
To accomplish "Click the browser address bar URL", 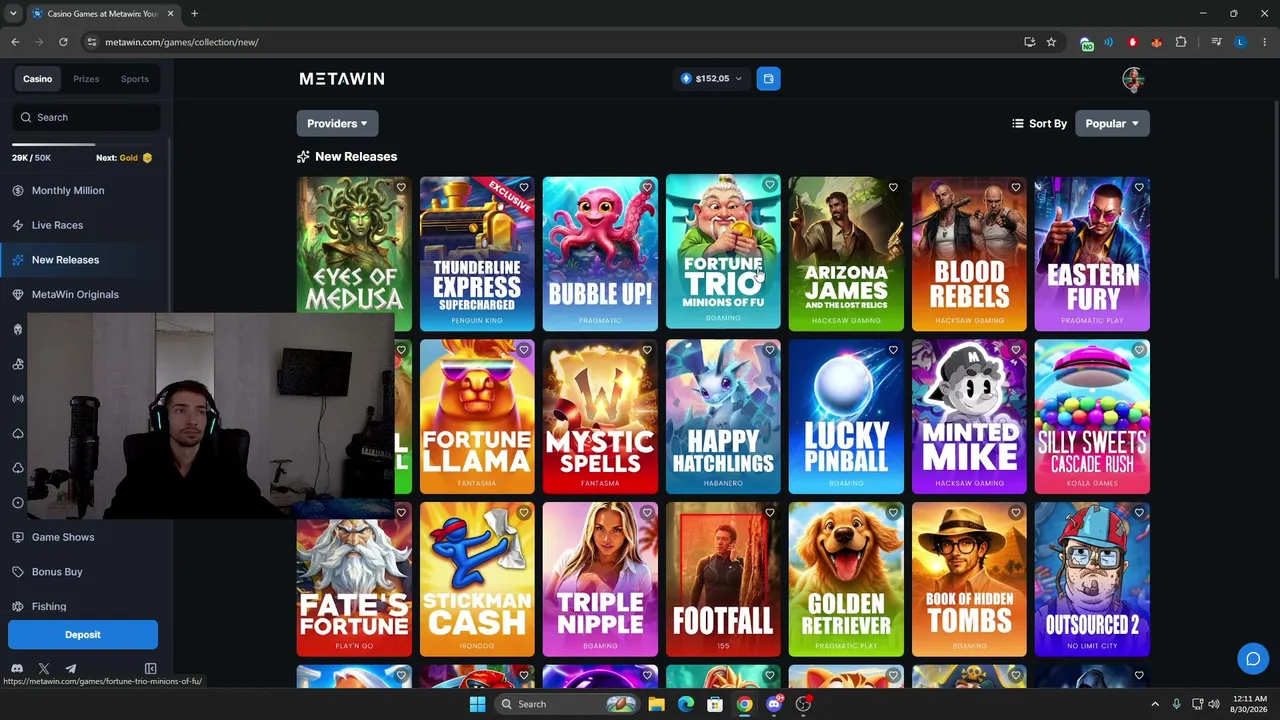I will point(182,42).
